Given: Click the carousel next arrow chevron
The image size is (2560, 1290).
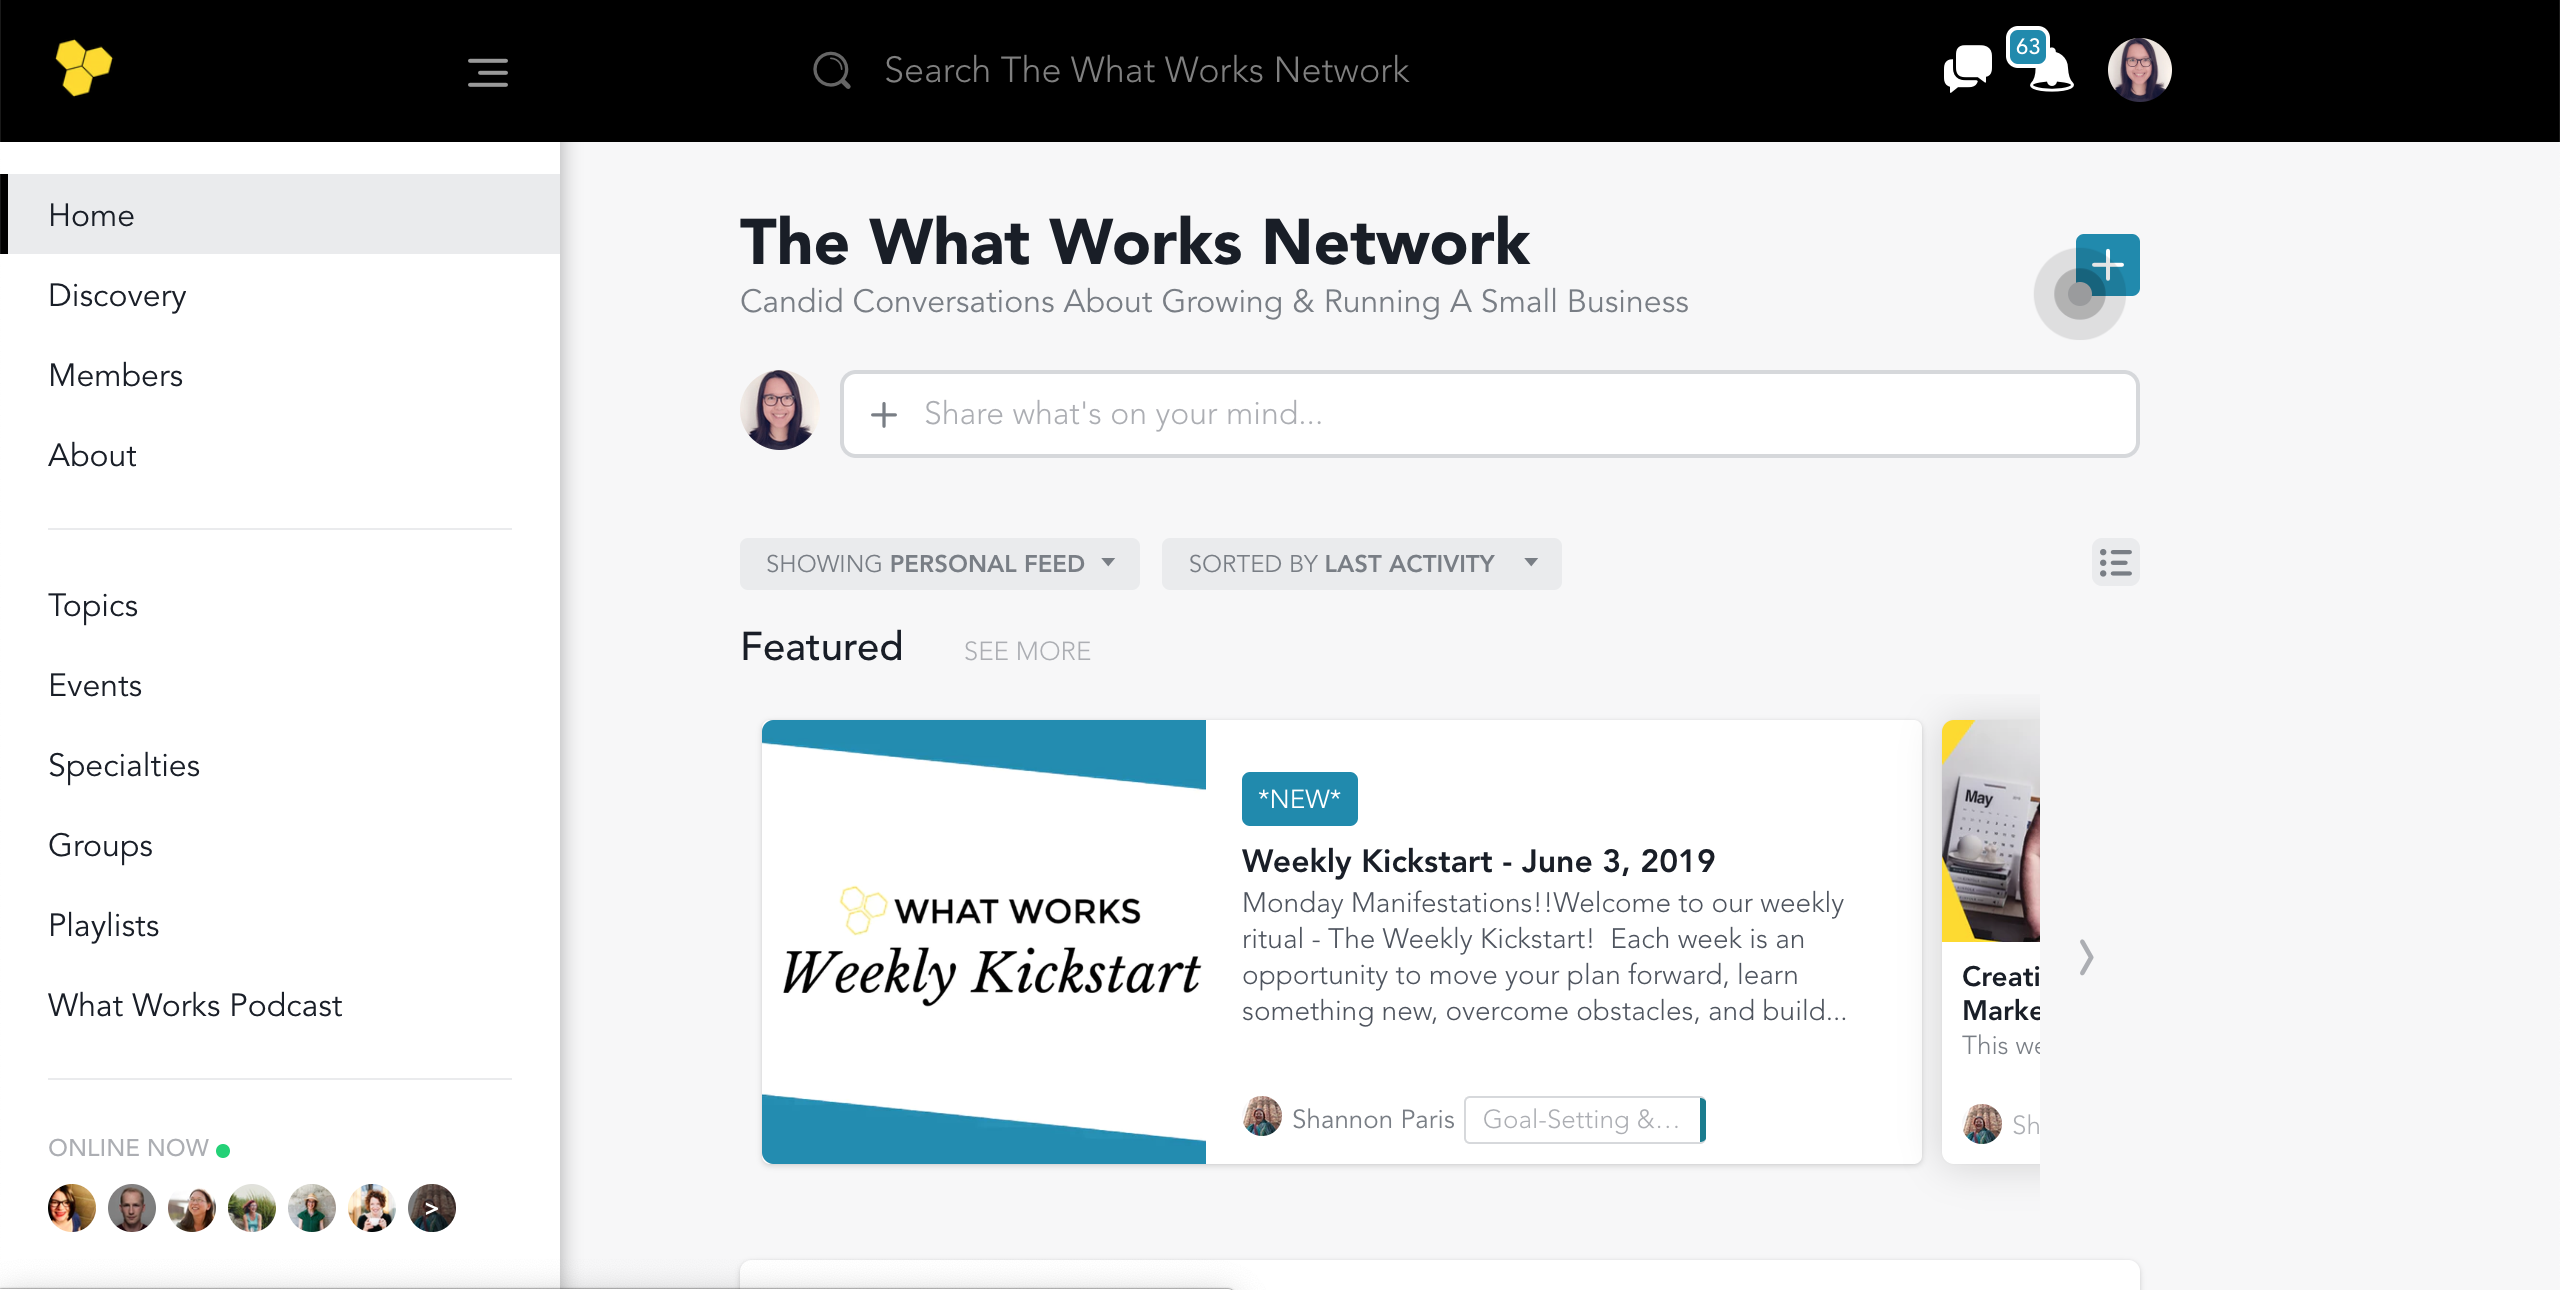Looking at the screenshot, I should click(x=2086, y=957).
